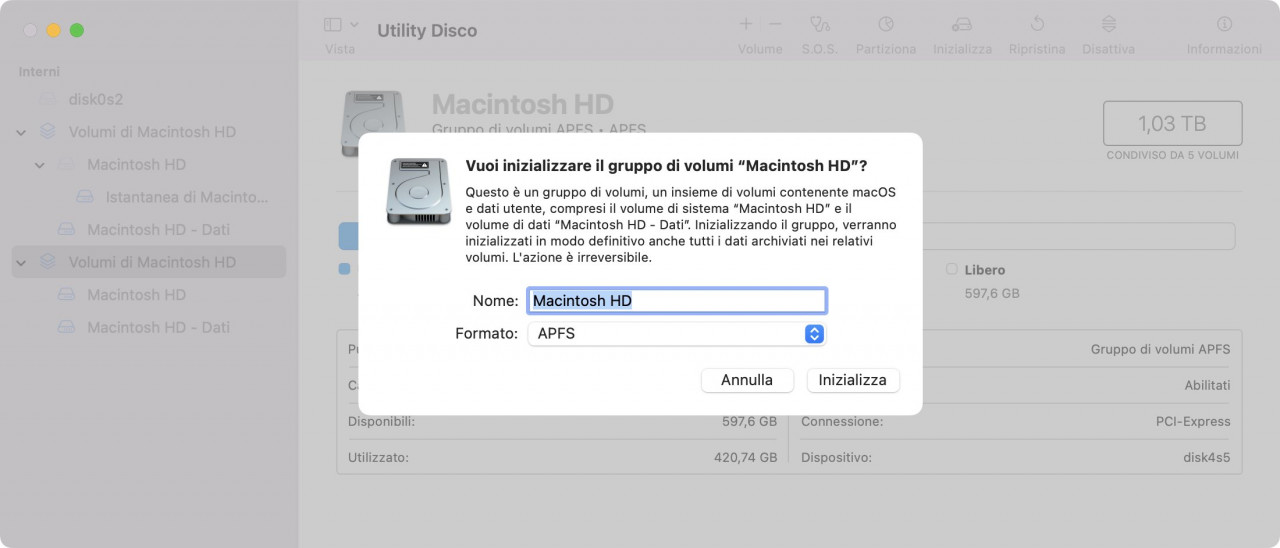Click the green zoom window button
The width and height of the screenshot is (1280, 548).
click(x=77, y=30)
